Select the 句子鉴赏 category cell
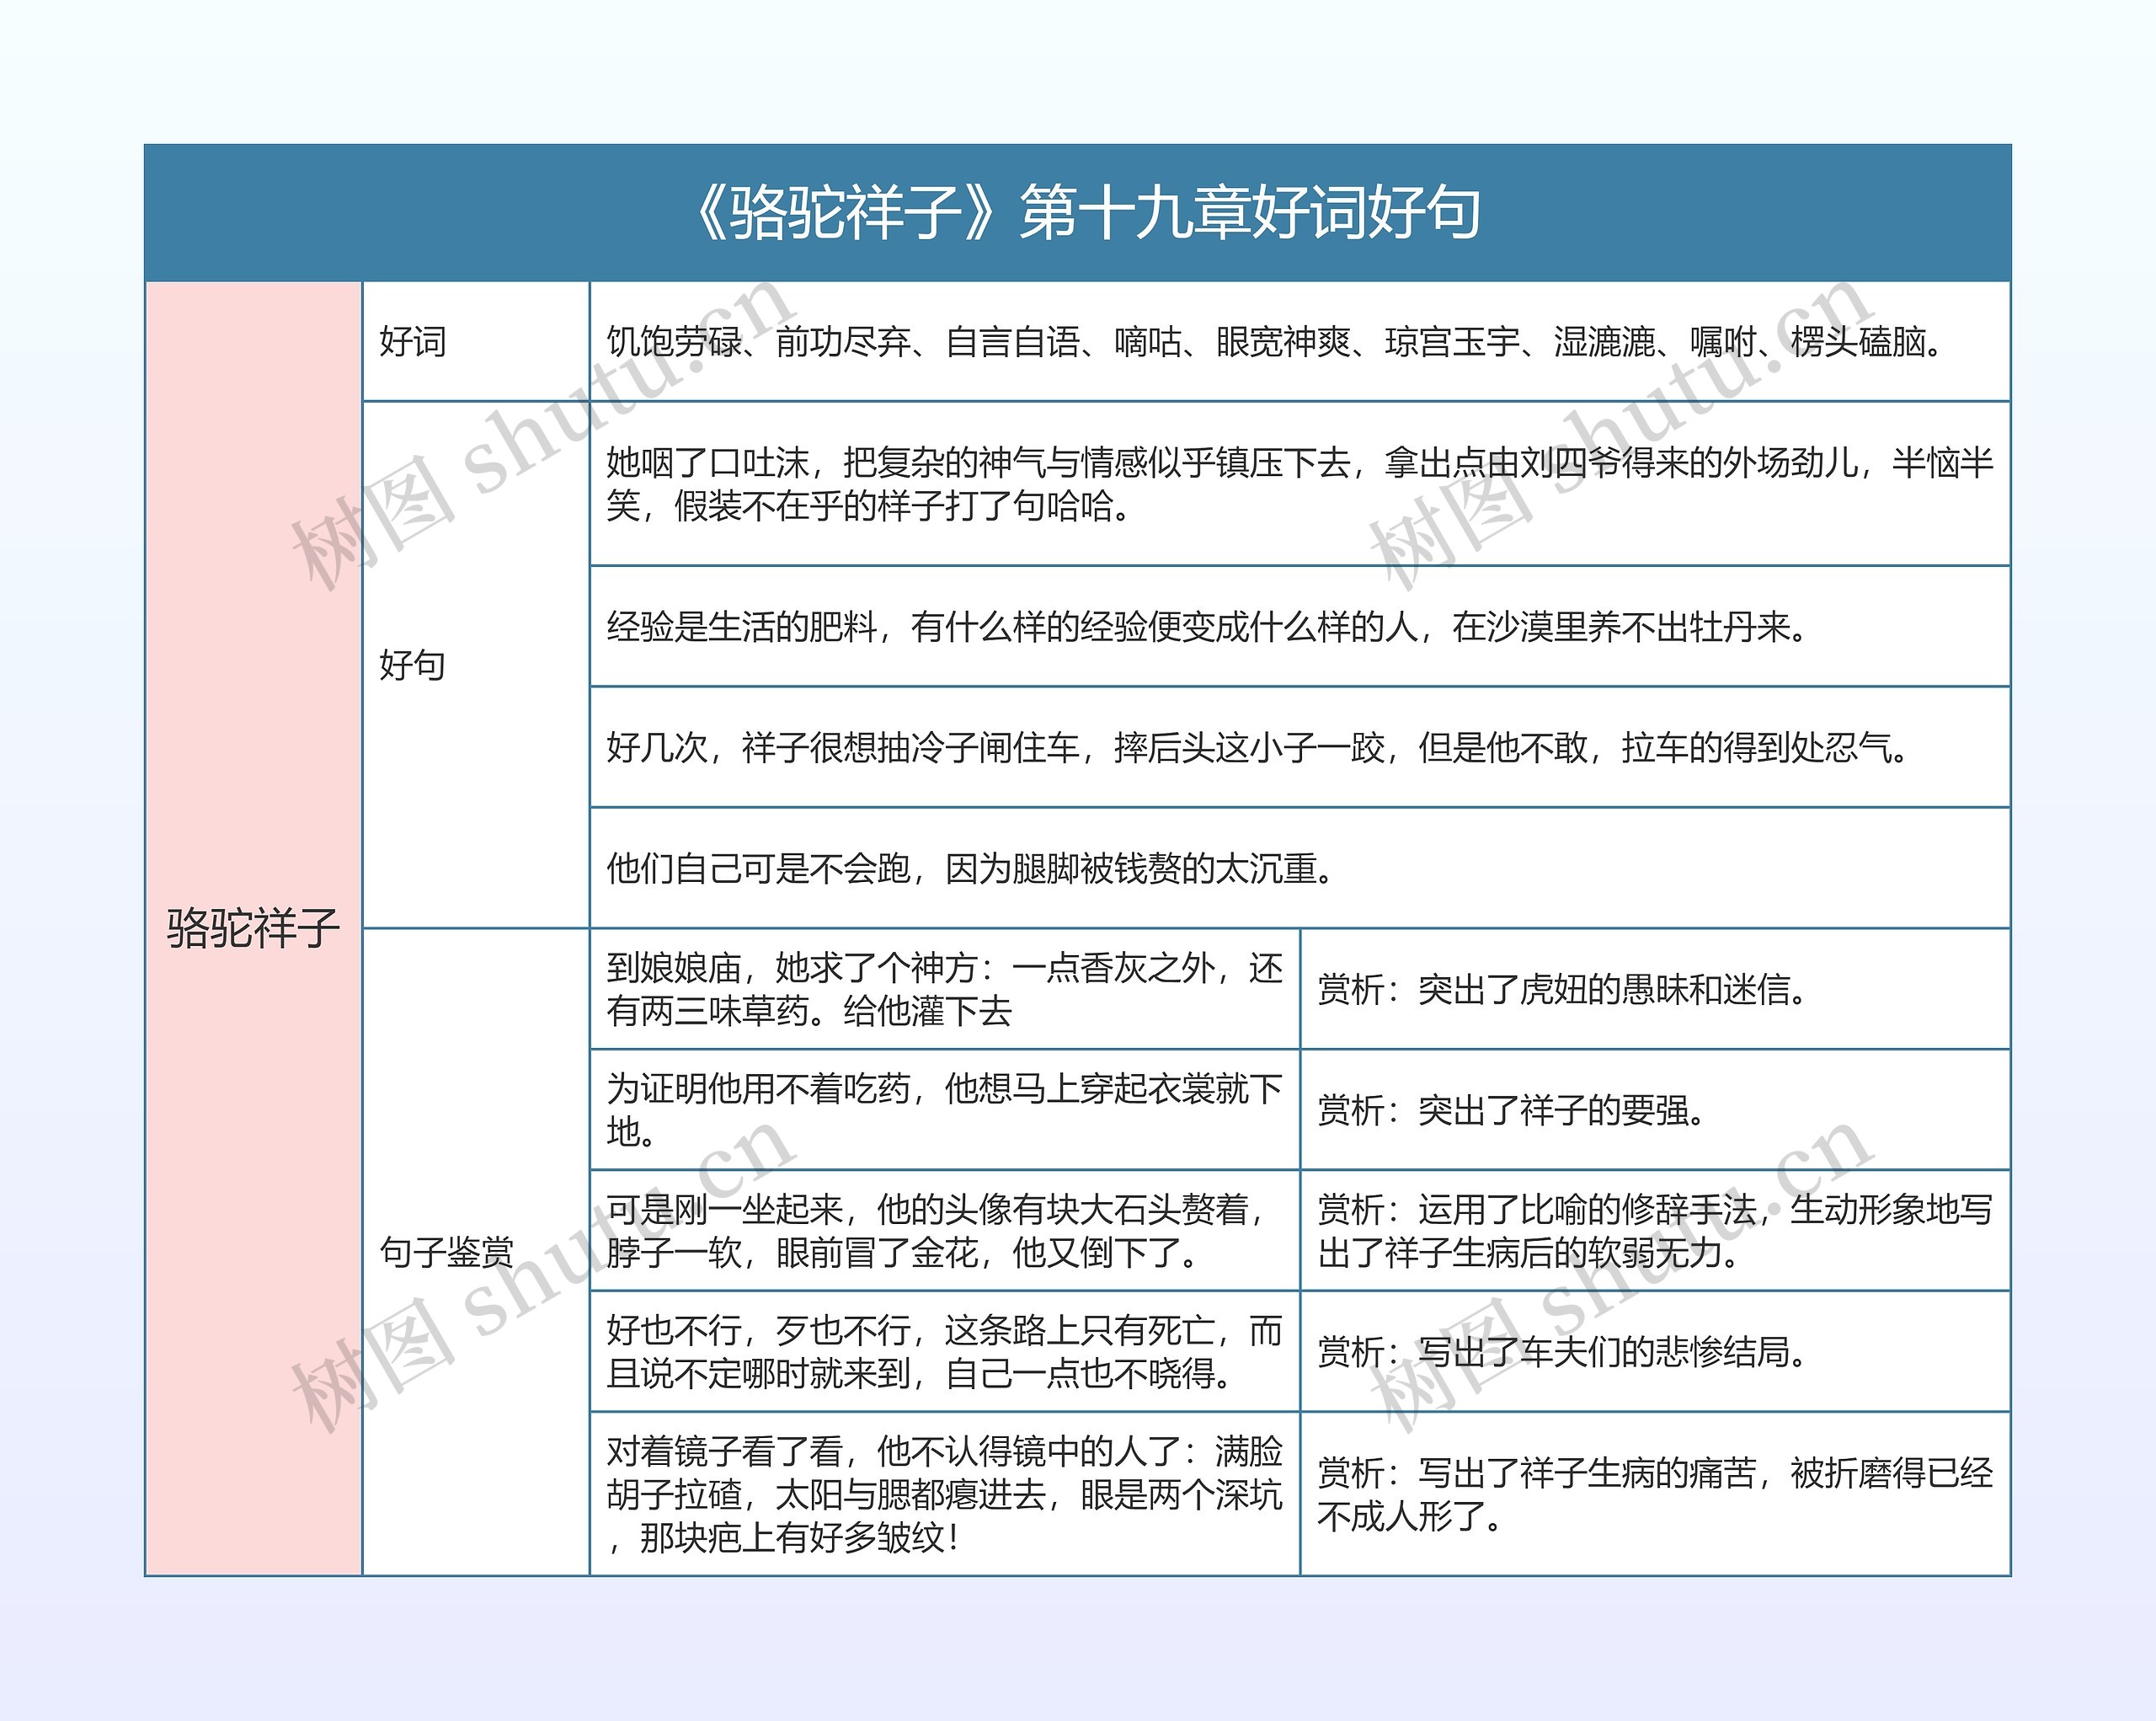This screenshot has height=1721, width=2156. pyautogui.click(x=476, y=1252)
